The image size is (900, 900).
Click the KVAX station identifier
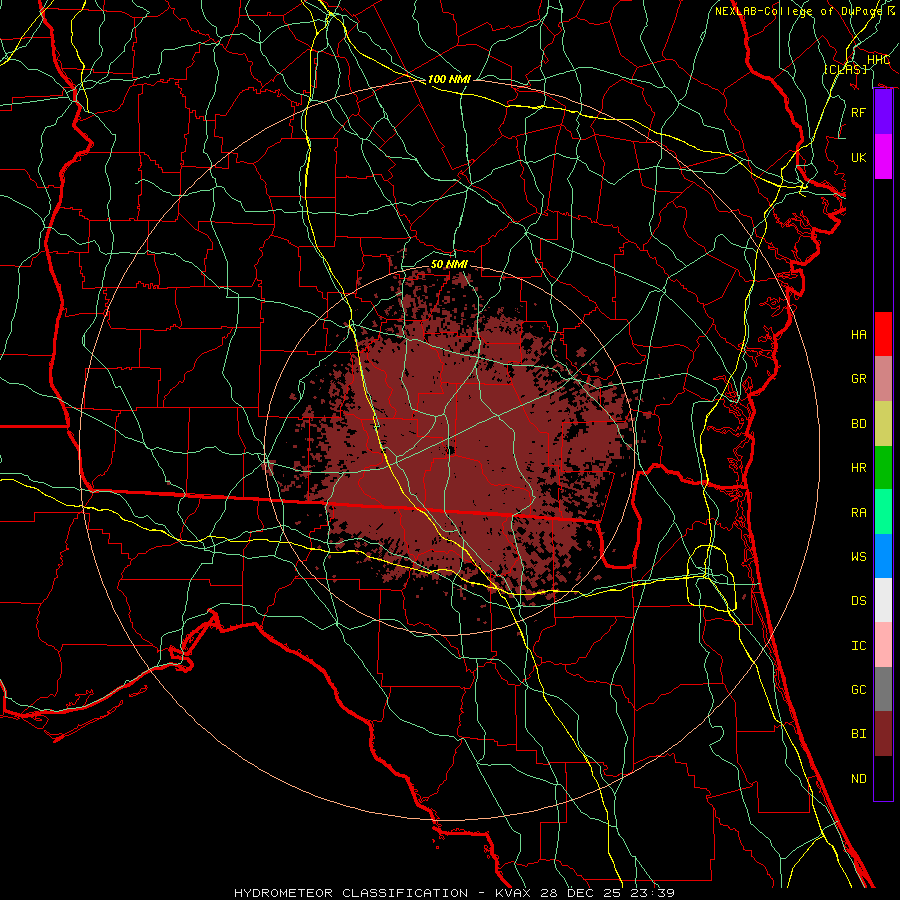(515, 893)
